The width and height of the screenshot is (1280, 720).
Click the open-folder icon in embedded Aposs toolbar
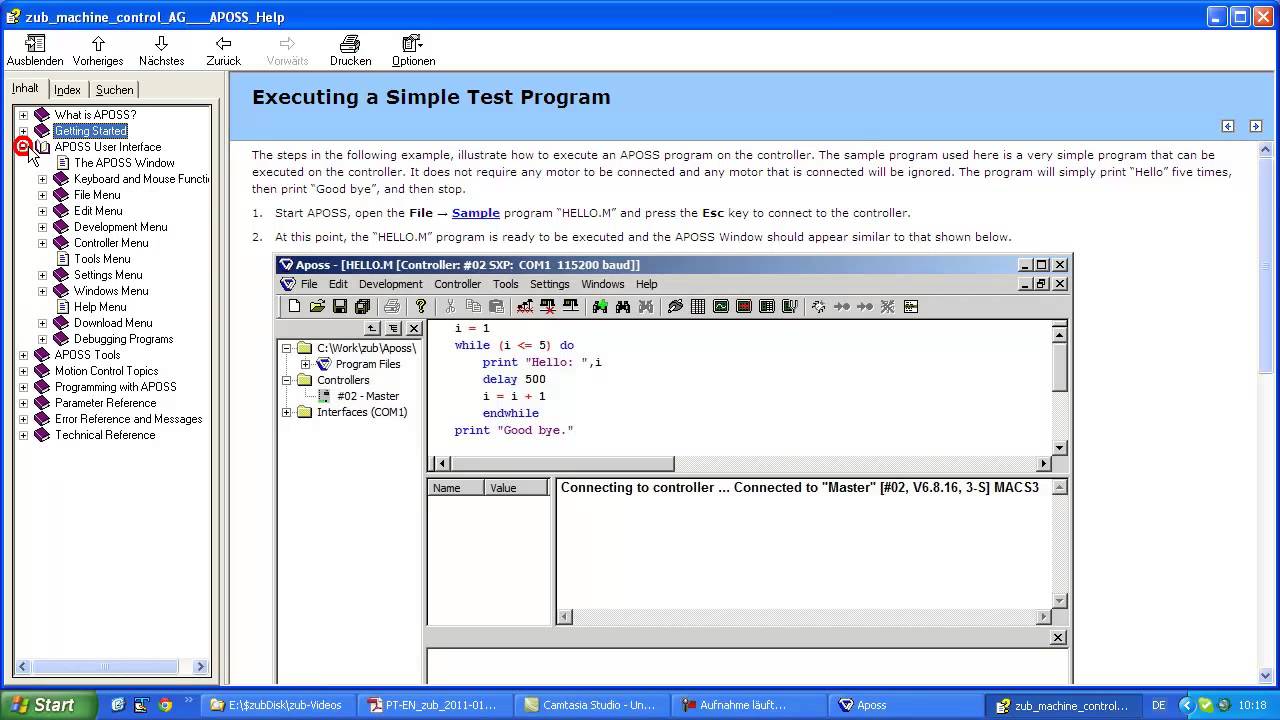pos(317,307)
